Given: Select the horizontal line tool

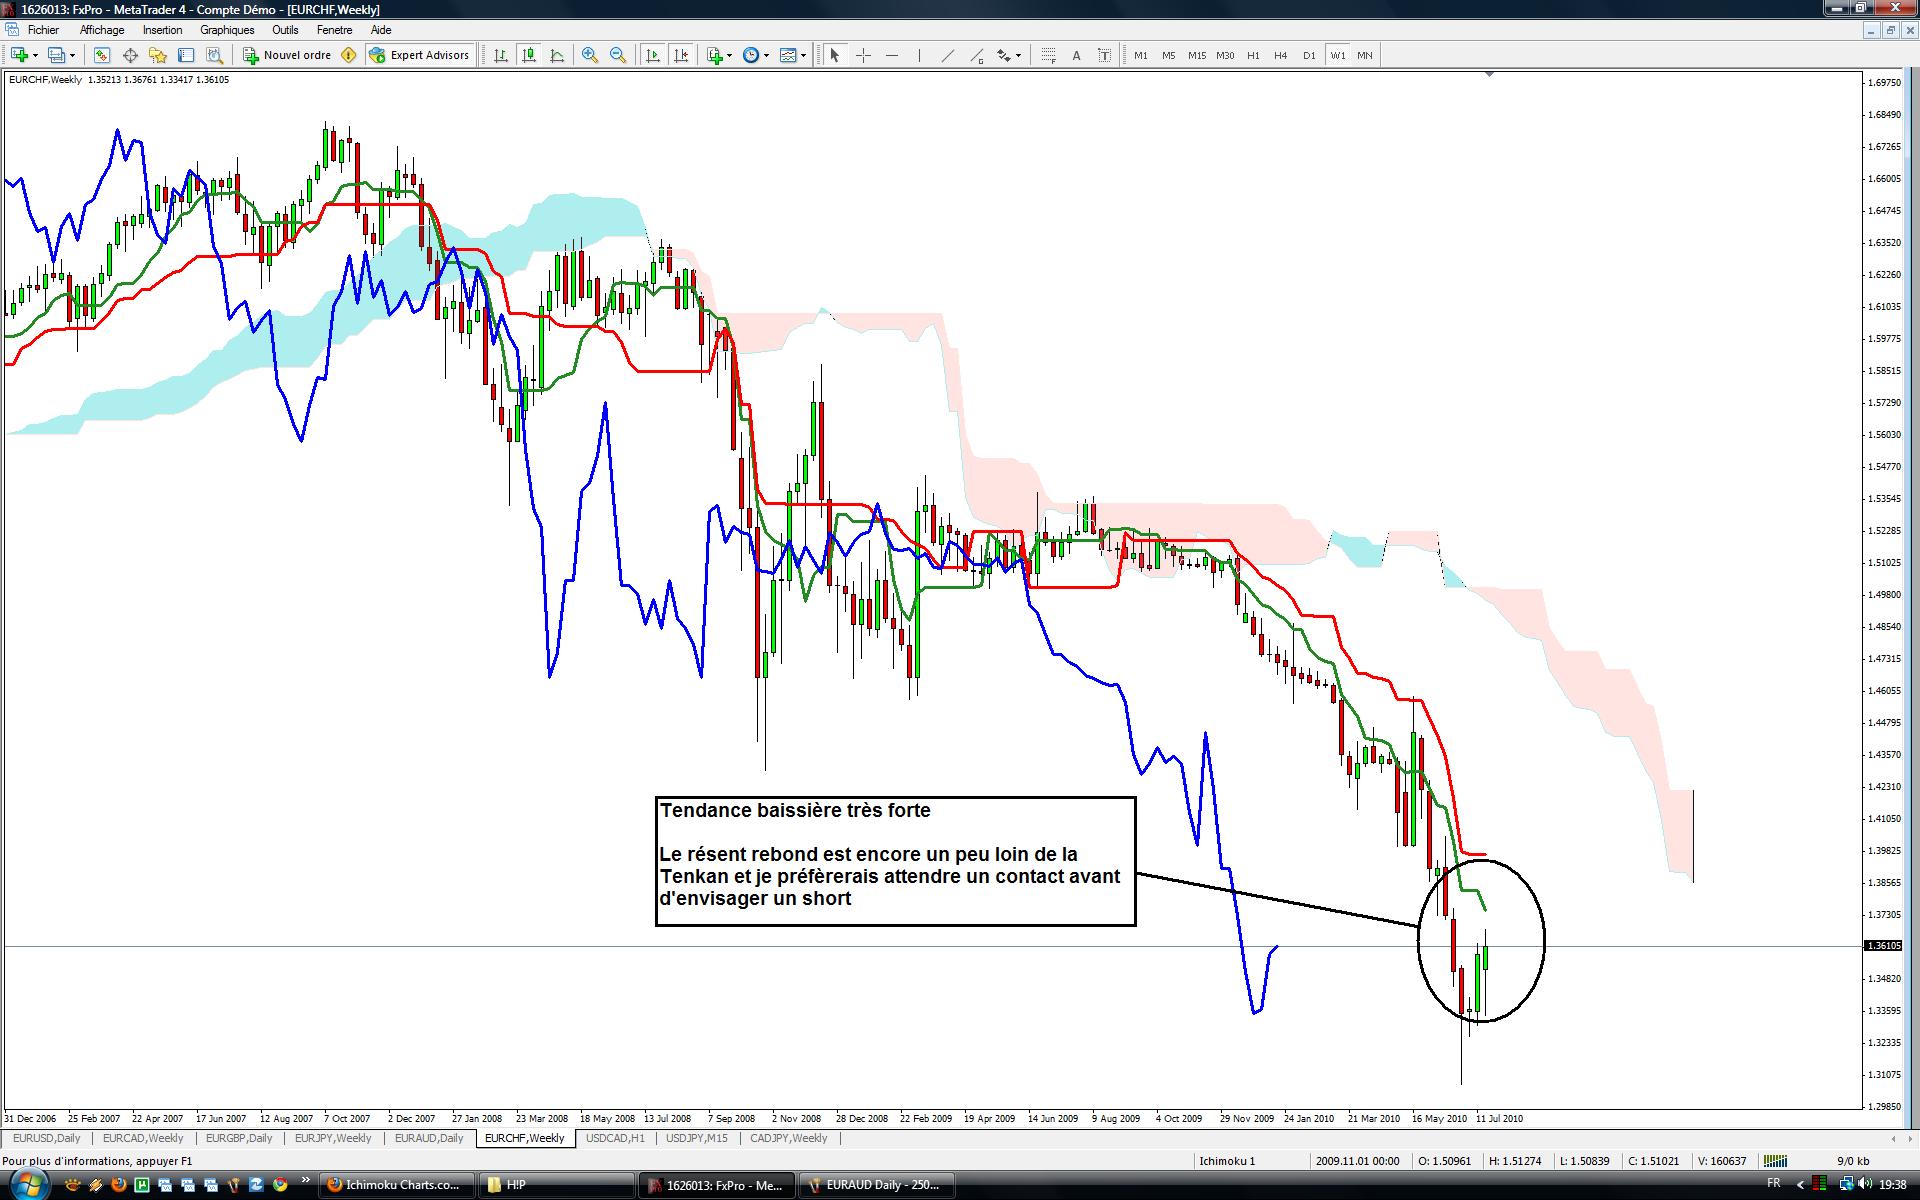Looking at the screenshot, I should (x=892, y=56).
